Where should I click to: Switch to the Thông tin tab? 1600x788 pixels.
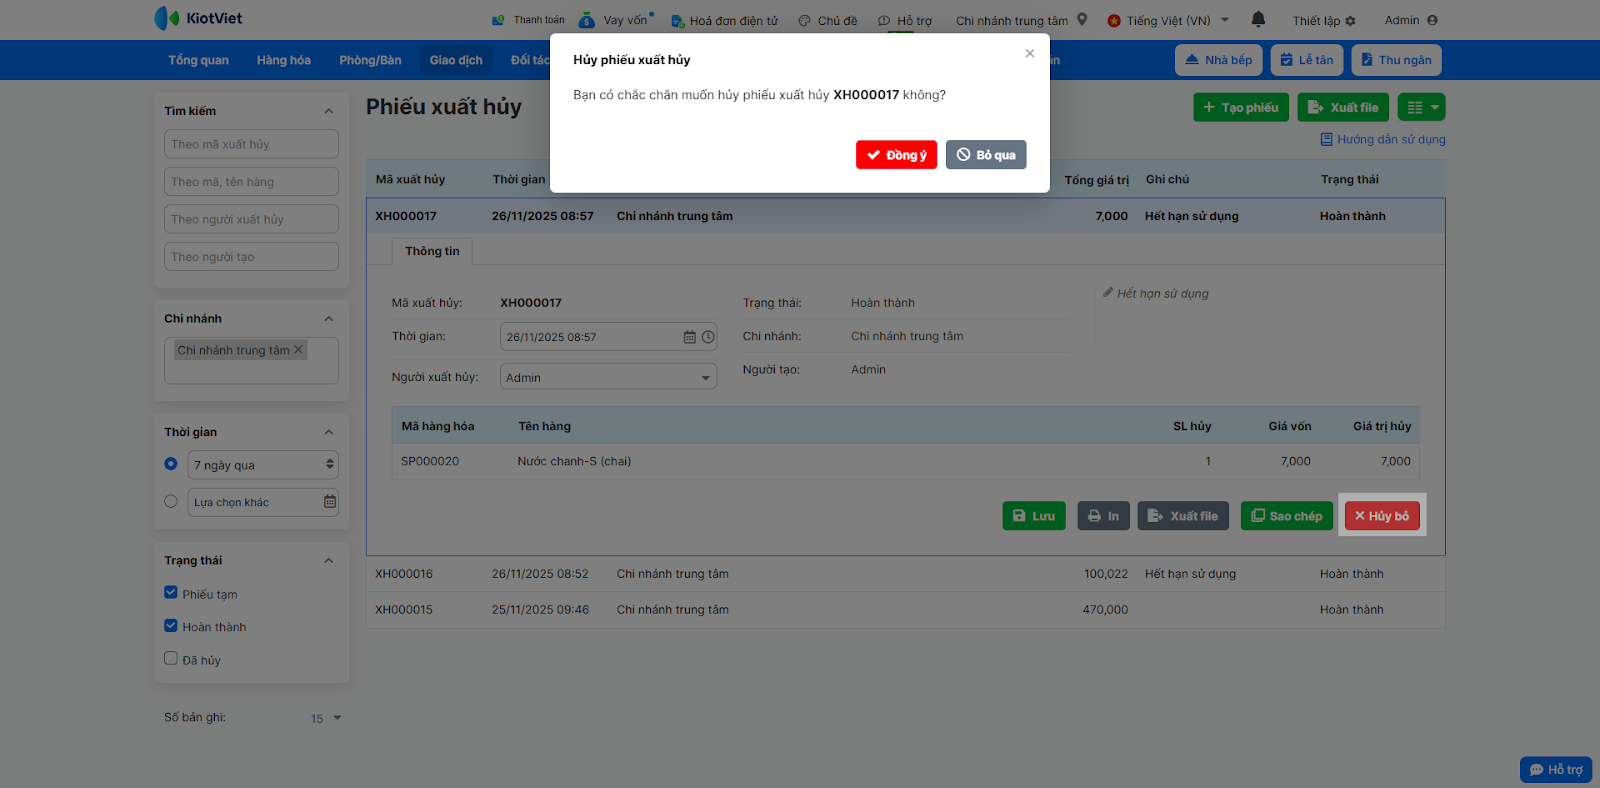click(432, 251)
